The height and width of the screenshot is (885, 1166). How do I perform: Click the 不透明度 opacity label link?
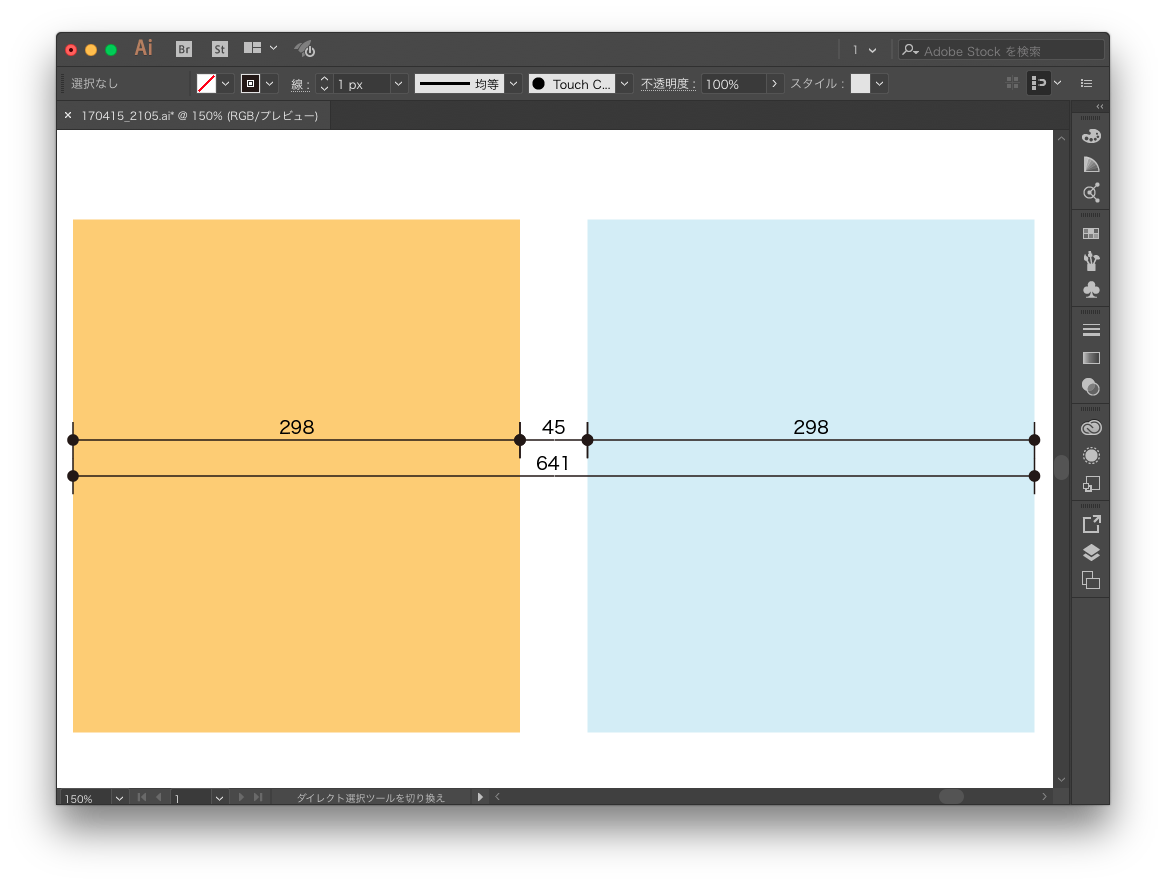668,84
